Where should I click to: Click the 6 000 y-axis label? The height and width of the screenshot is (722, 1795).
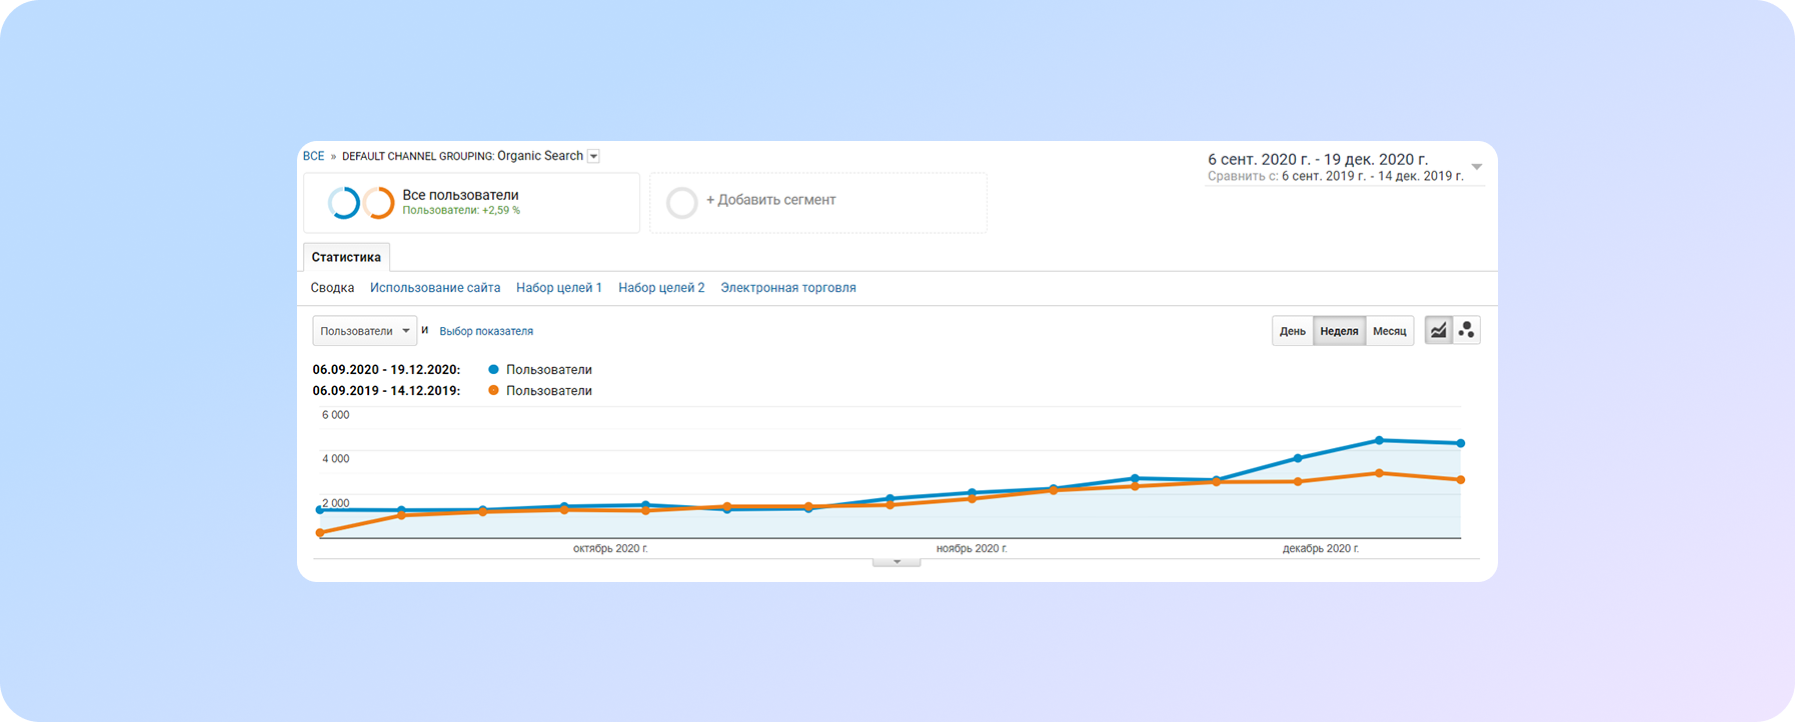(x=336, y=415)
